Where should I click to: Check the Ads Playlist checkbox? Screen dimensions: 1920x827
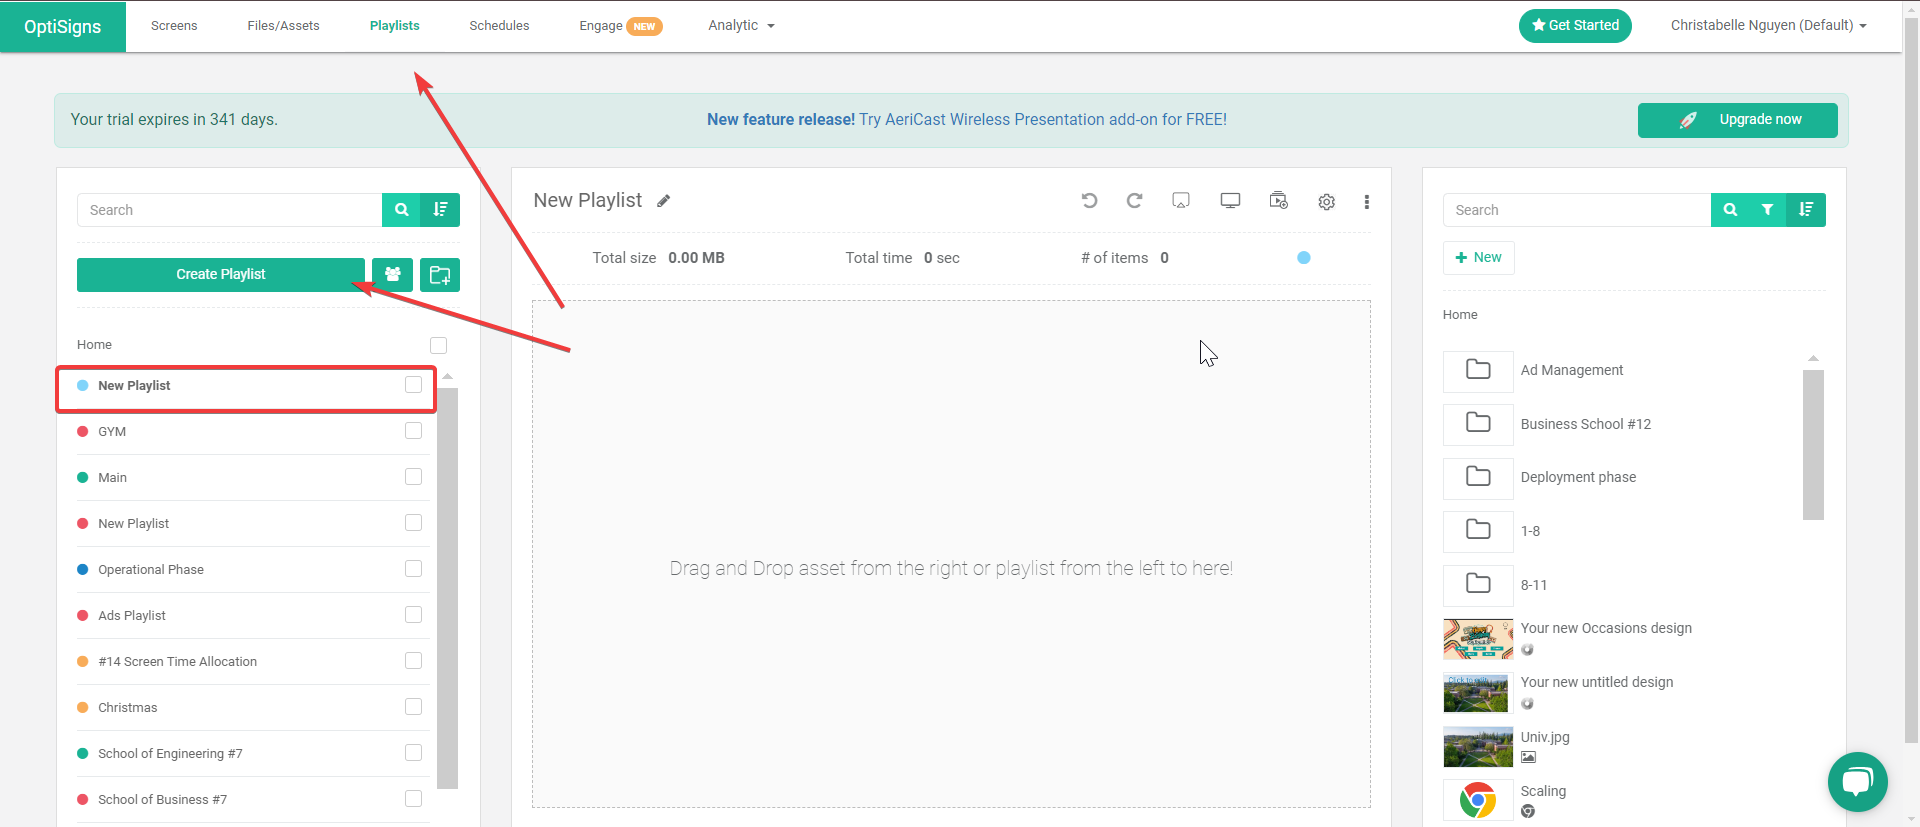pos(413,615)
